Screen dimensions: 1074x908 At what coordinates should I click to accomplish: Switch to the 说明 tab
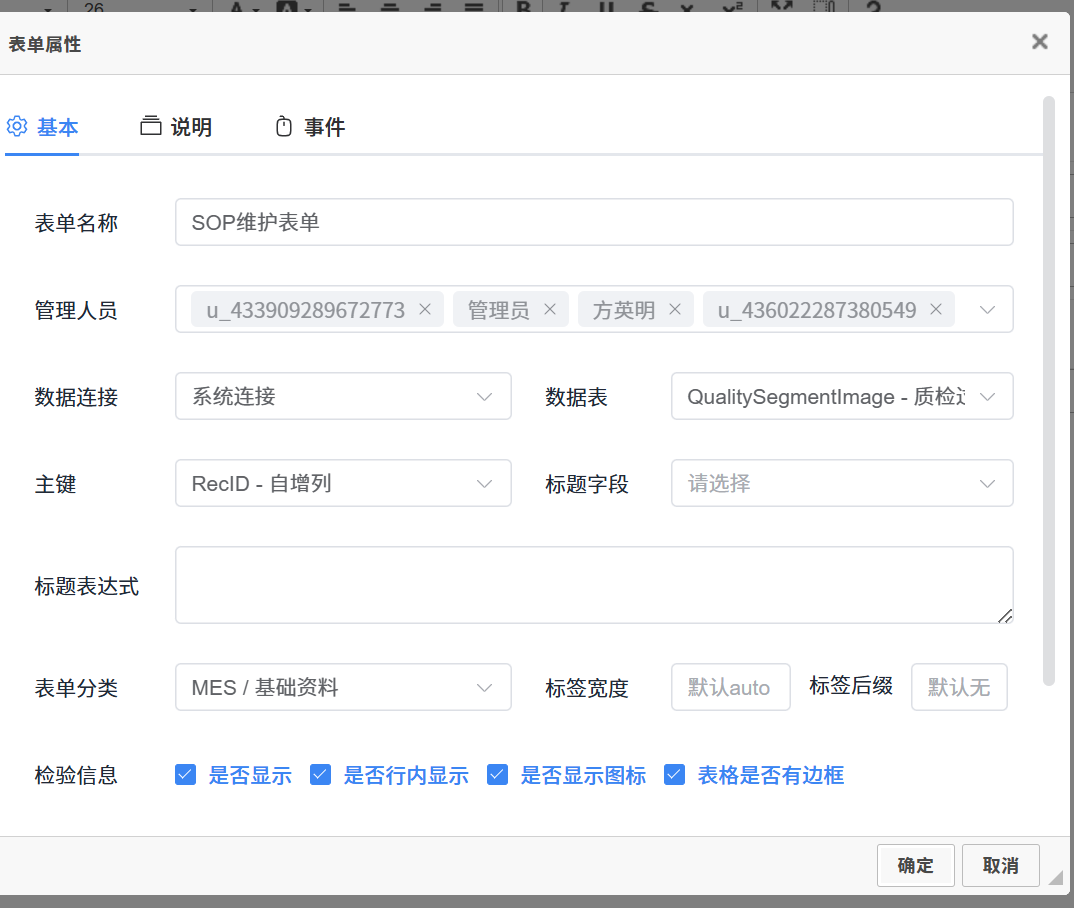177,127
